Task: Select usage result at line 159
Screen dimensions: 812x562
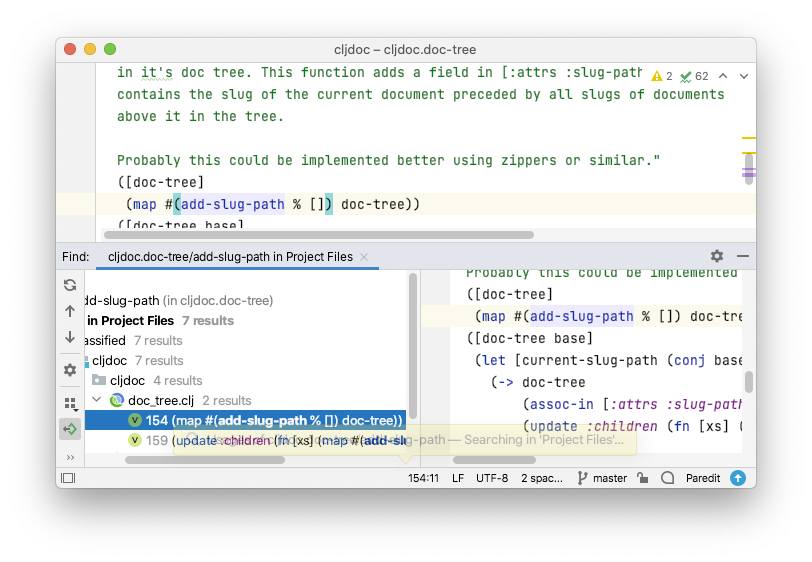Action: pos(245,440)
